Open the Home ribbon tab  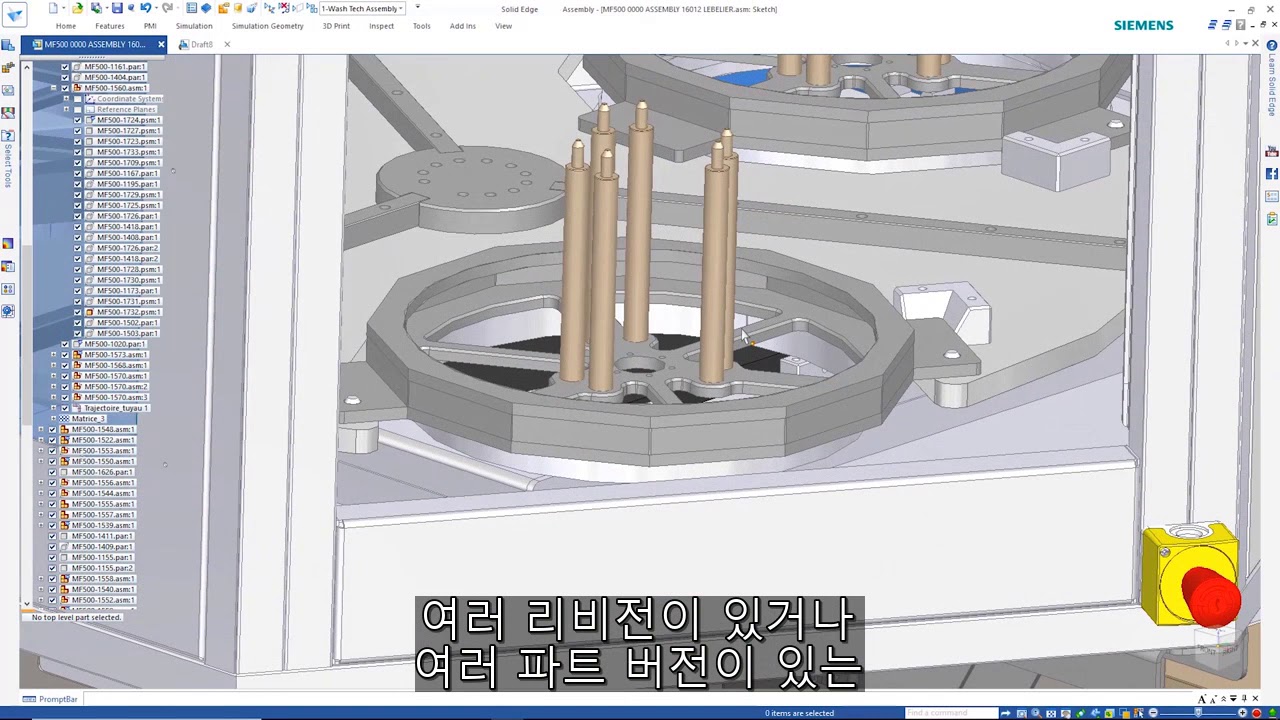(66, 26)
